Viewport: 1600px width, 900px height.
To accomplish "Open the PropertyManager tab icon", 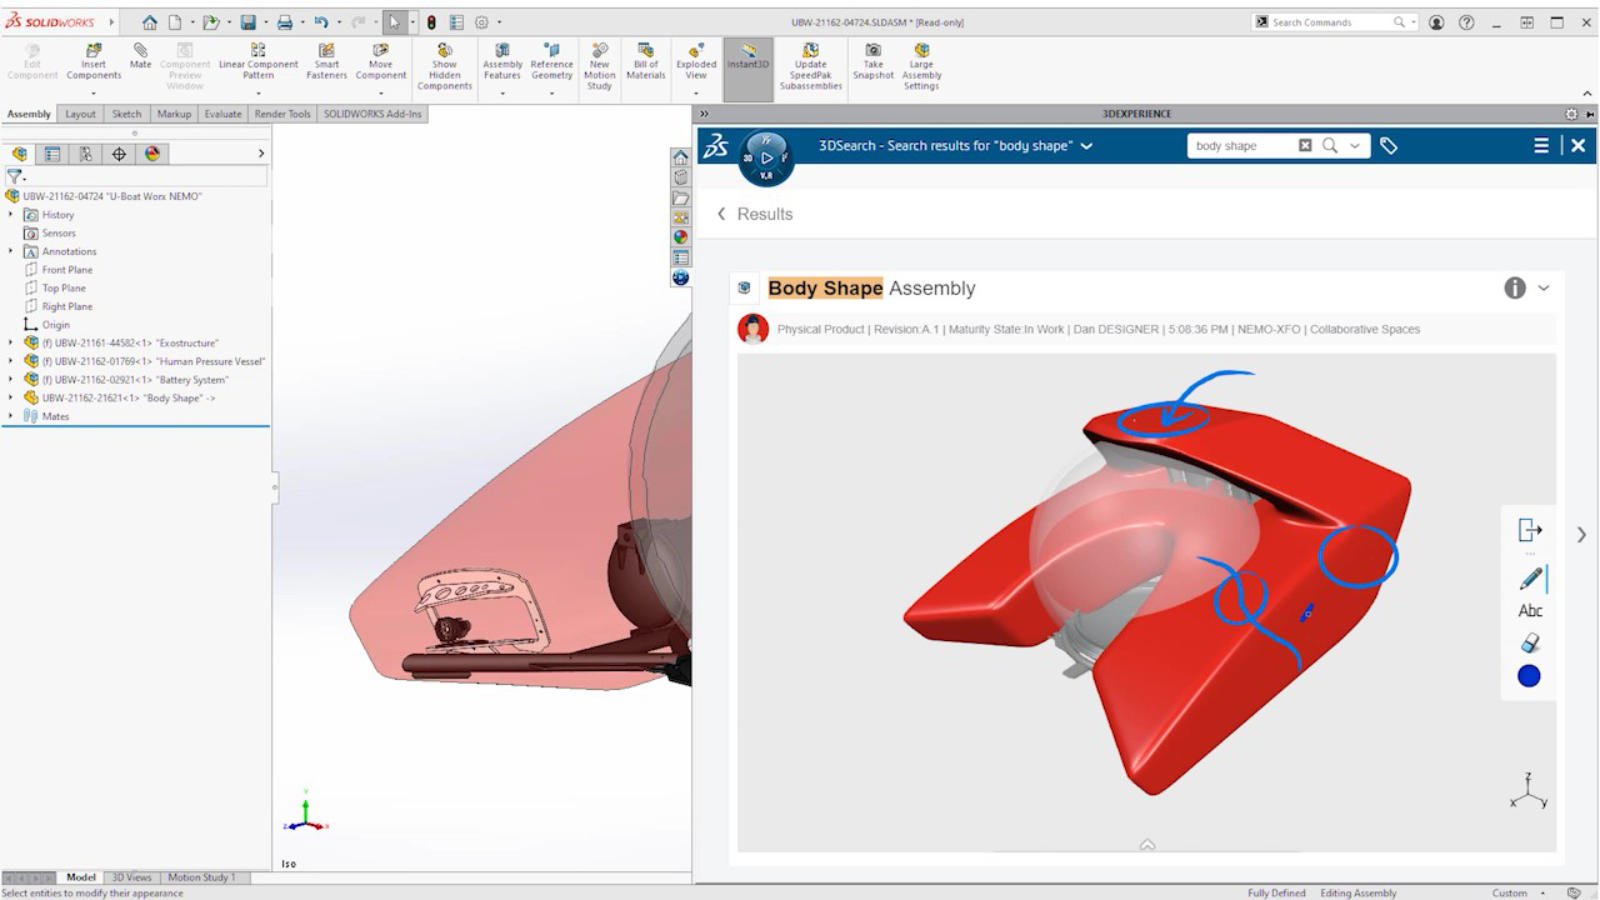I will click(x=52, y=154).
